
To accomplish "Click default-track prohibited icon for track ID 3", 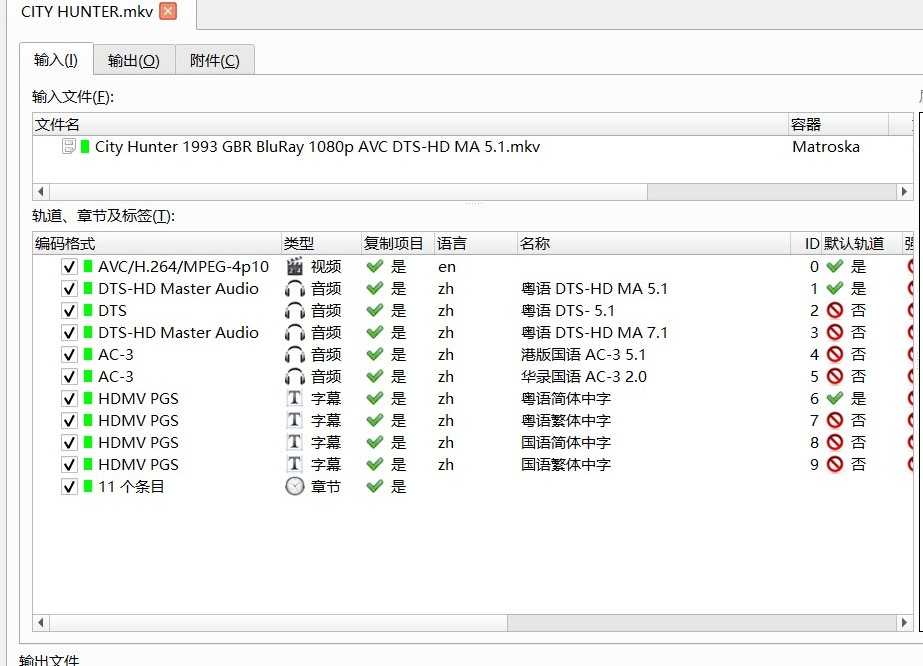I will pyautogui.click(x=835, y=333).
